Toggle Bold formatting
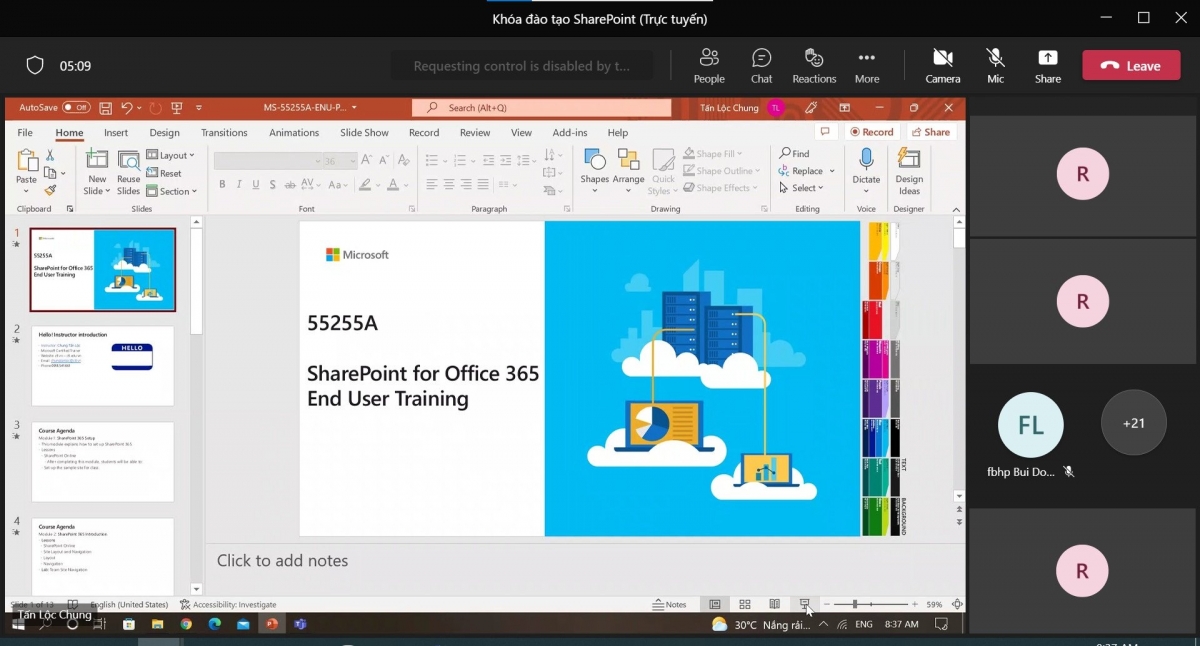Screen dimensions: 1200x646 [222, 184]
